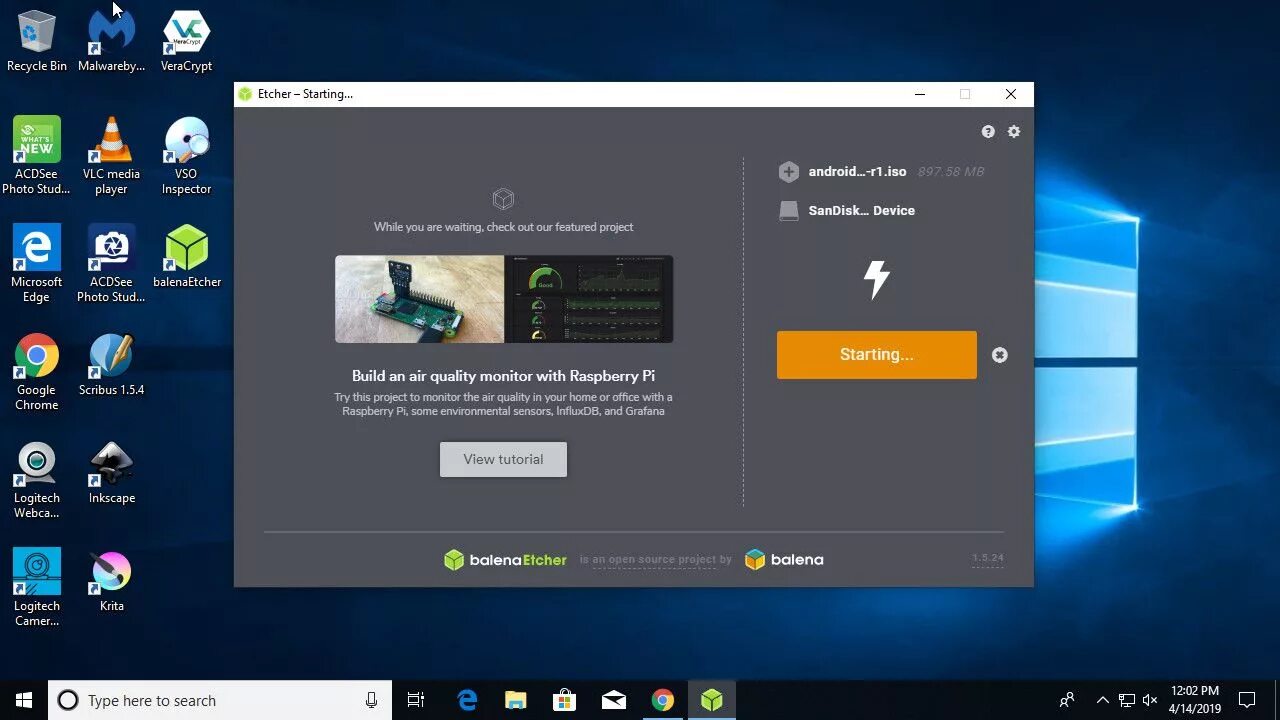Viewport: 1280px width, 720px height.
Task: Open Google Chrome desktop shortcut
Action: tap(37, 372)
